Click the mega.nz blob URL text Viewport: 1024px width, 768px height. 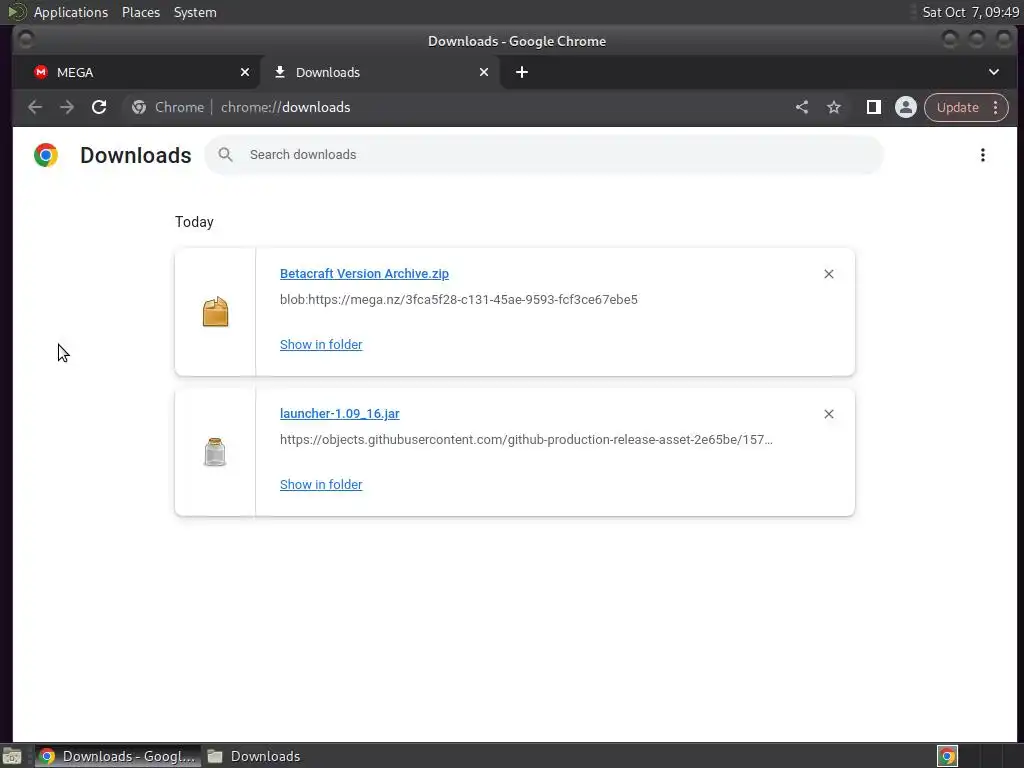[x=458, y=300]
